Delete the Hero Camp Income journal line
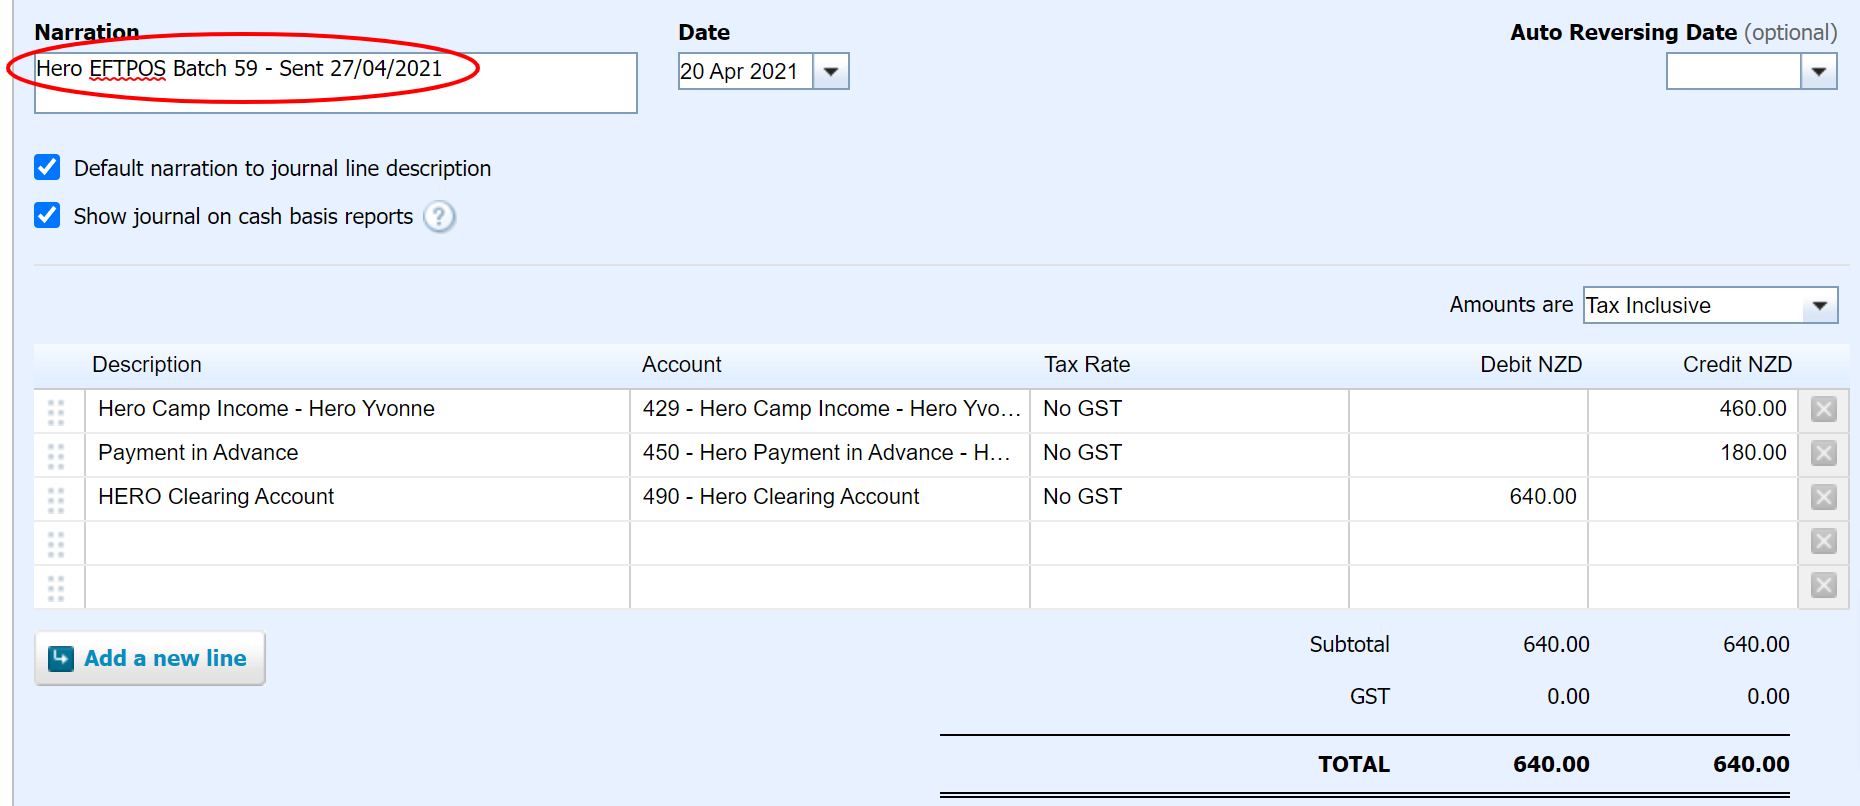This screenshot has height=806, width=1860. (x=1823, y=409)
